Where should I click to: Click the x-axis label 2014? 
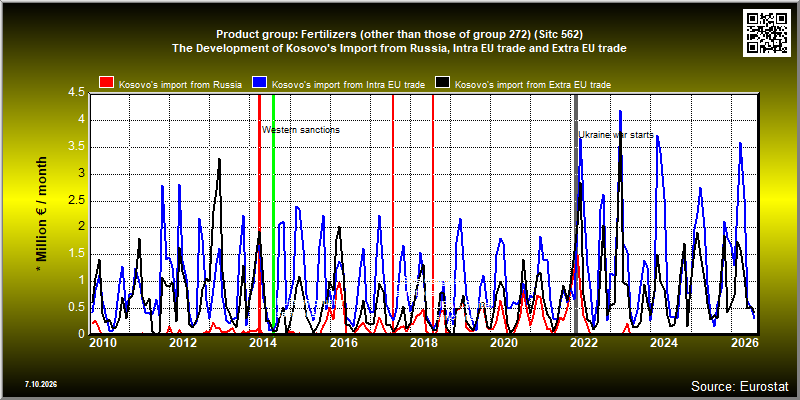point(263,342)
